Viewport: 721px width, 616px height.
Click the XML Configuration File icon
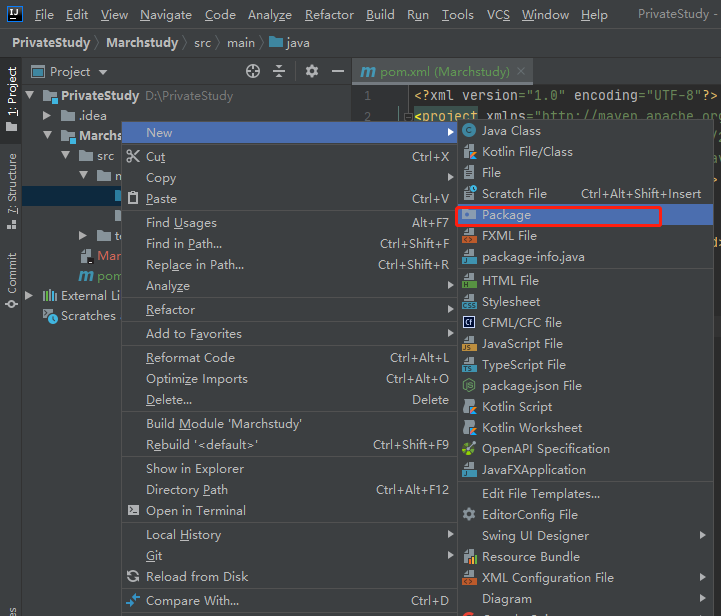coord(469,578)
